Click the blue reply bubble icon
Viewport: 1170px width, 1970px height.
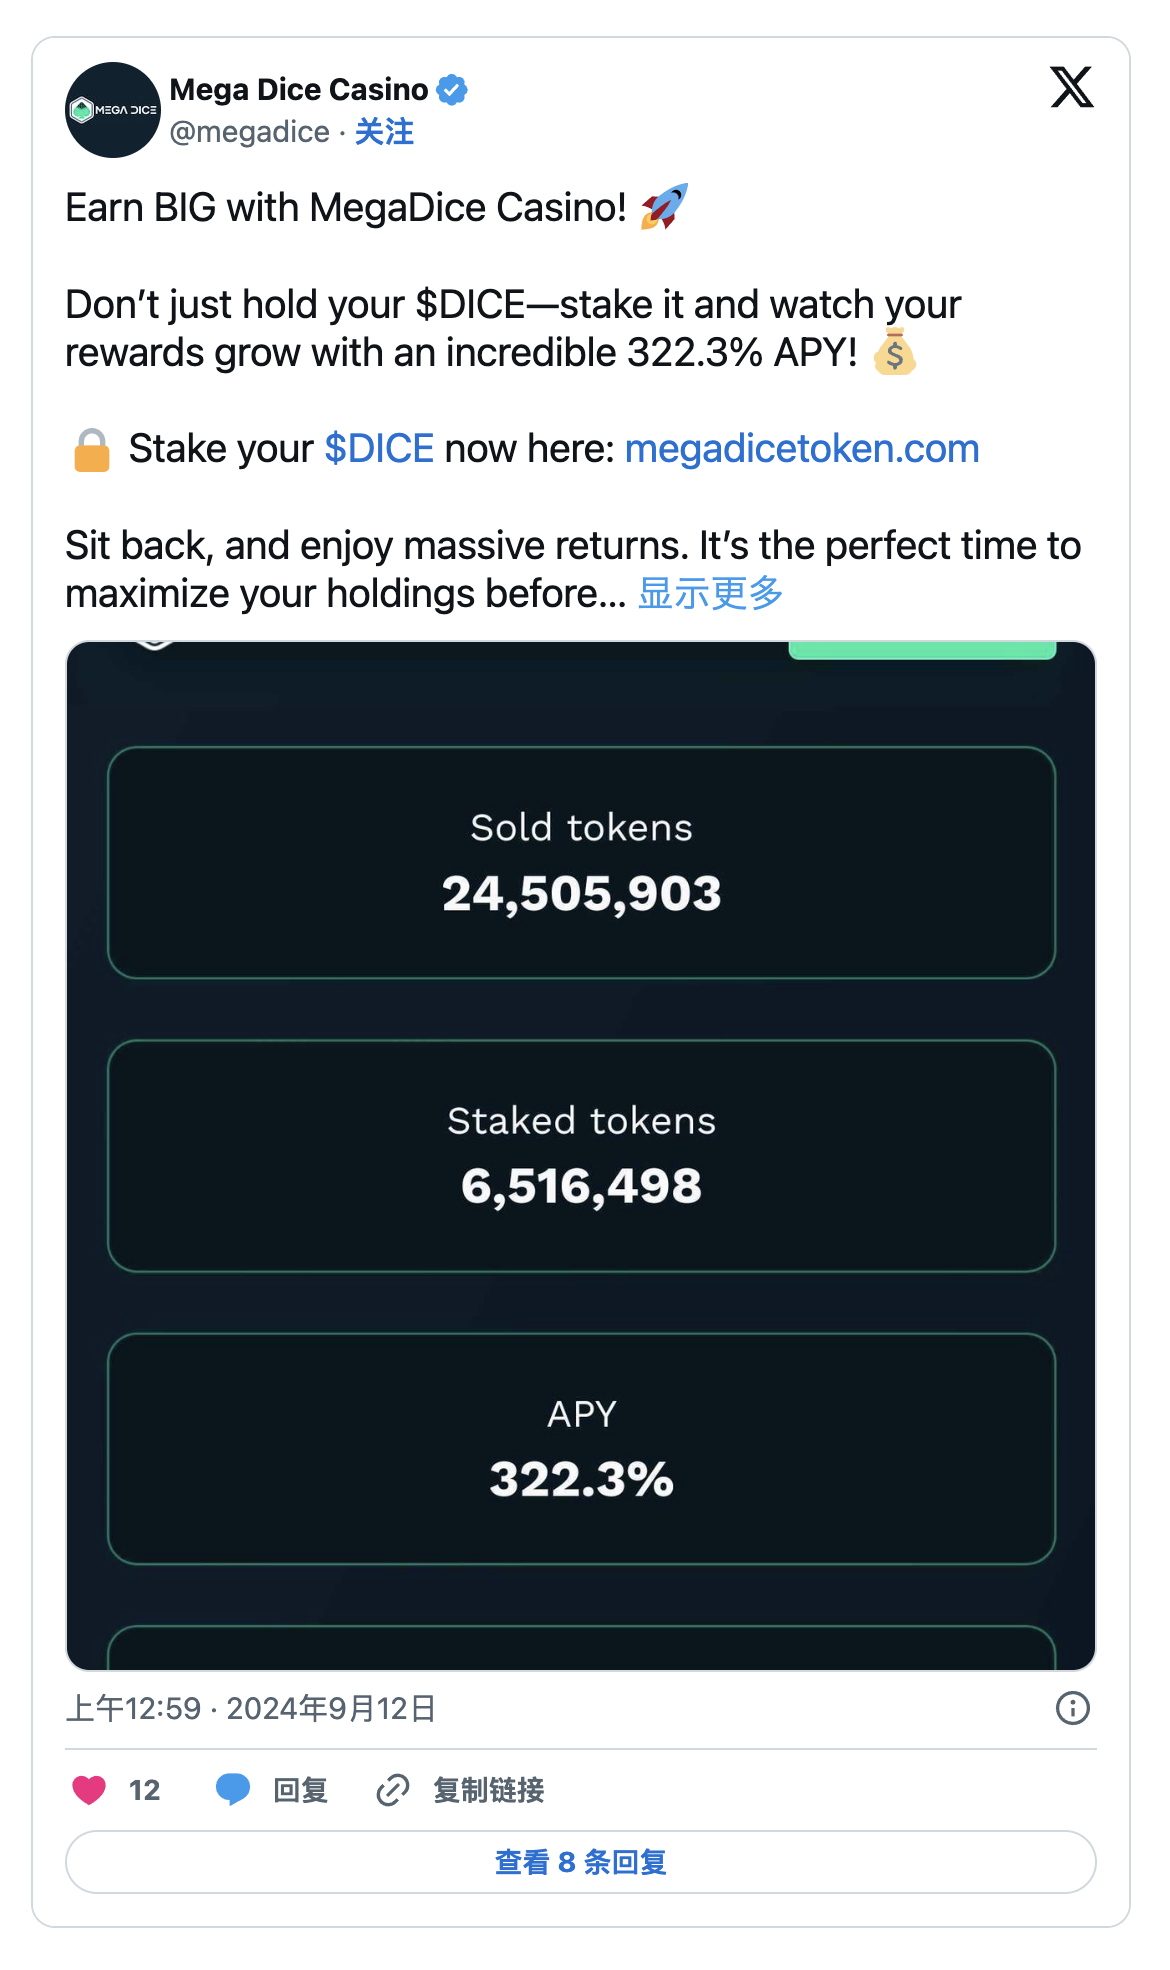pos(233,1789)
